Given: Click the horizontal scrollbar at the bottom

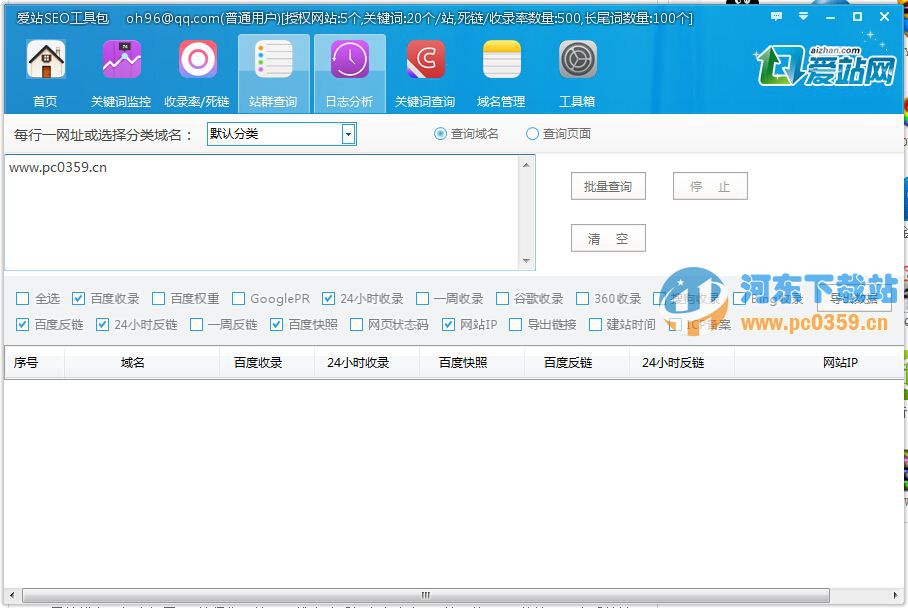Looking at the screenshot, I should point(424,594).
